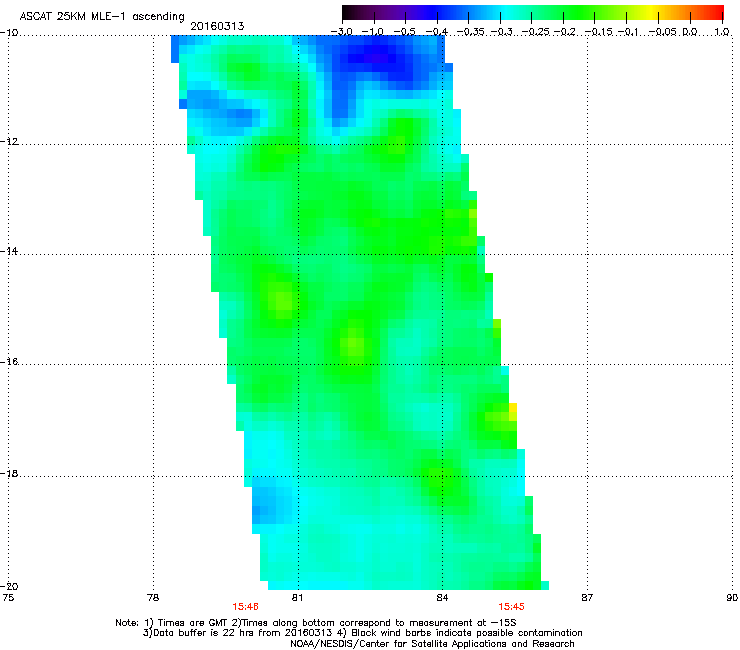Screen dimensions: 740x650
Task: Click the 87 longitude axis label
Action: (x=587, y=598)
